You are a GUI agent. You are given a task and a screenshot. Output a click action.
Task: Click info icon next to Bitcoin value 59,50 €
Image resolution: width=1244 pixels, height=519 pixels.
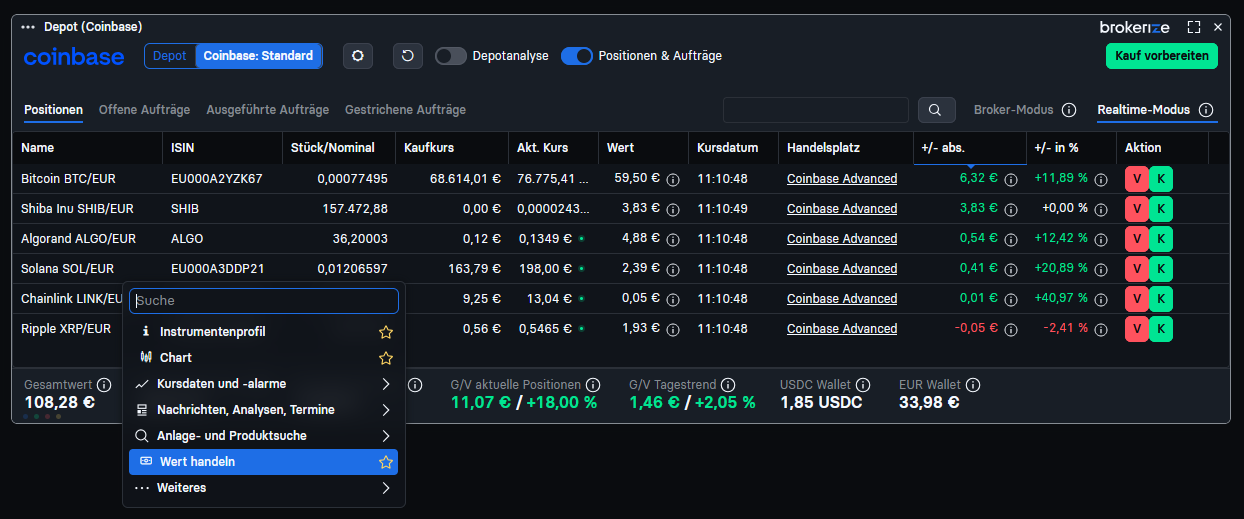tap(673, 180)
